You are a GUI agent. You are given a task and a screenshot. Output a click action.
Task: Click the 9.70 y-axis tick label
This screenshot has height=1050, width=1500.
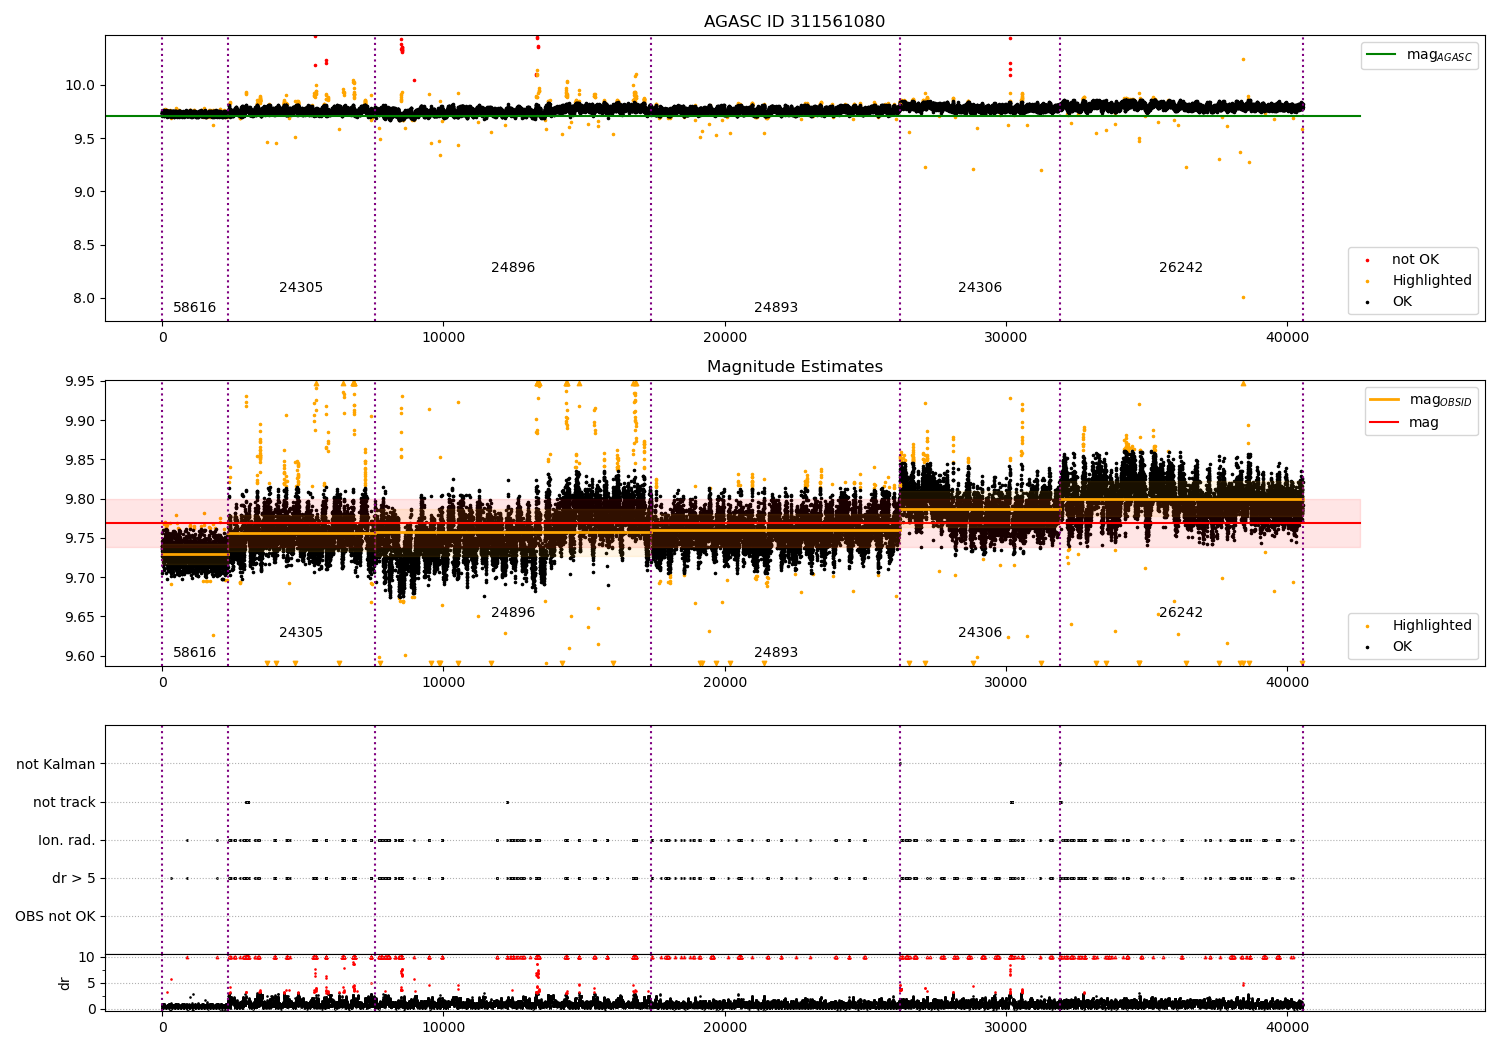click(x=80, y=578)
